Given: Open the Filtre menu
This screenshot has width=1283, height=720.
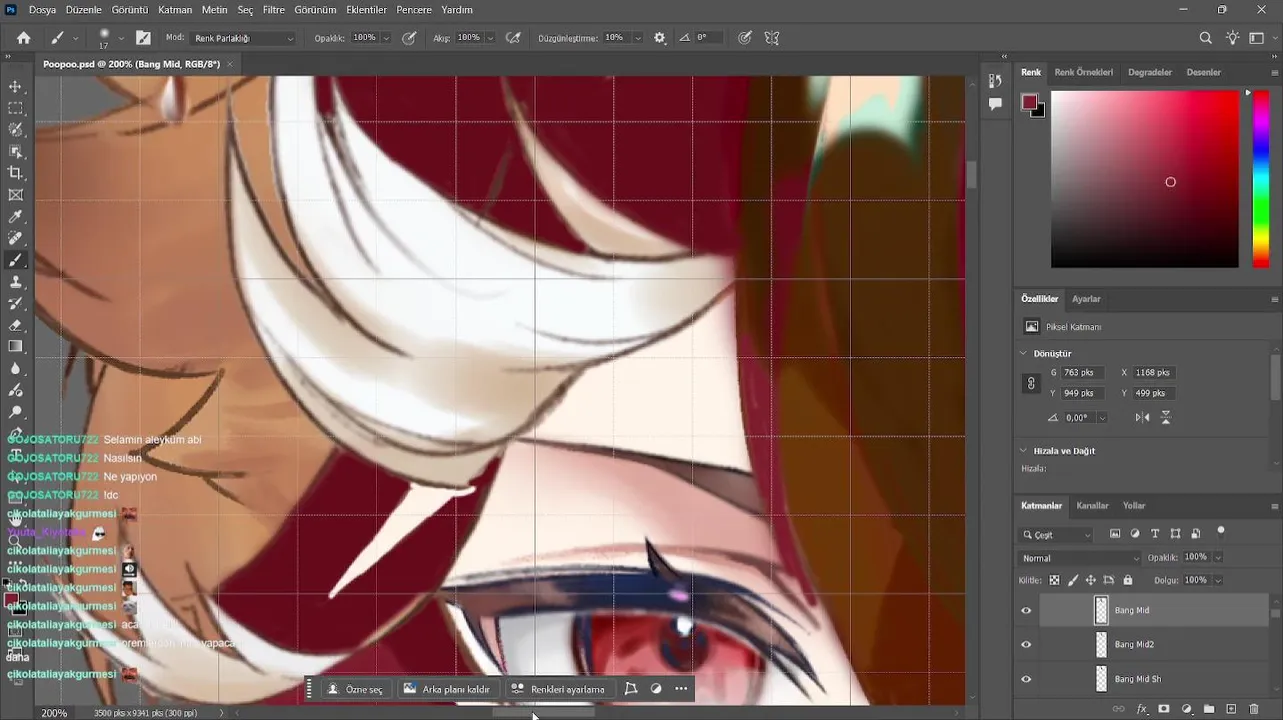Looking at the screenshot, I should coord(273,9).
